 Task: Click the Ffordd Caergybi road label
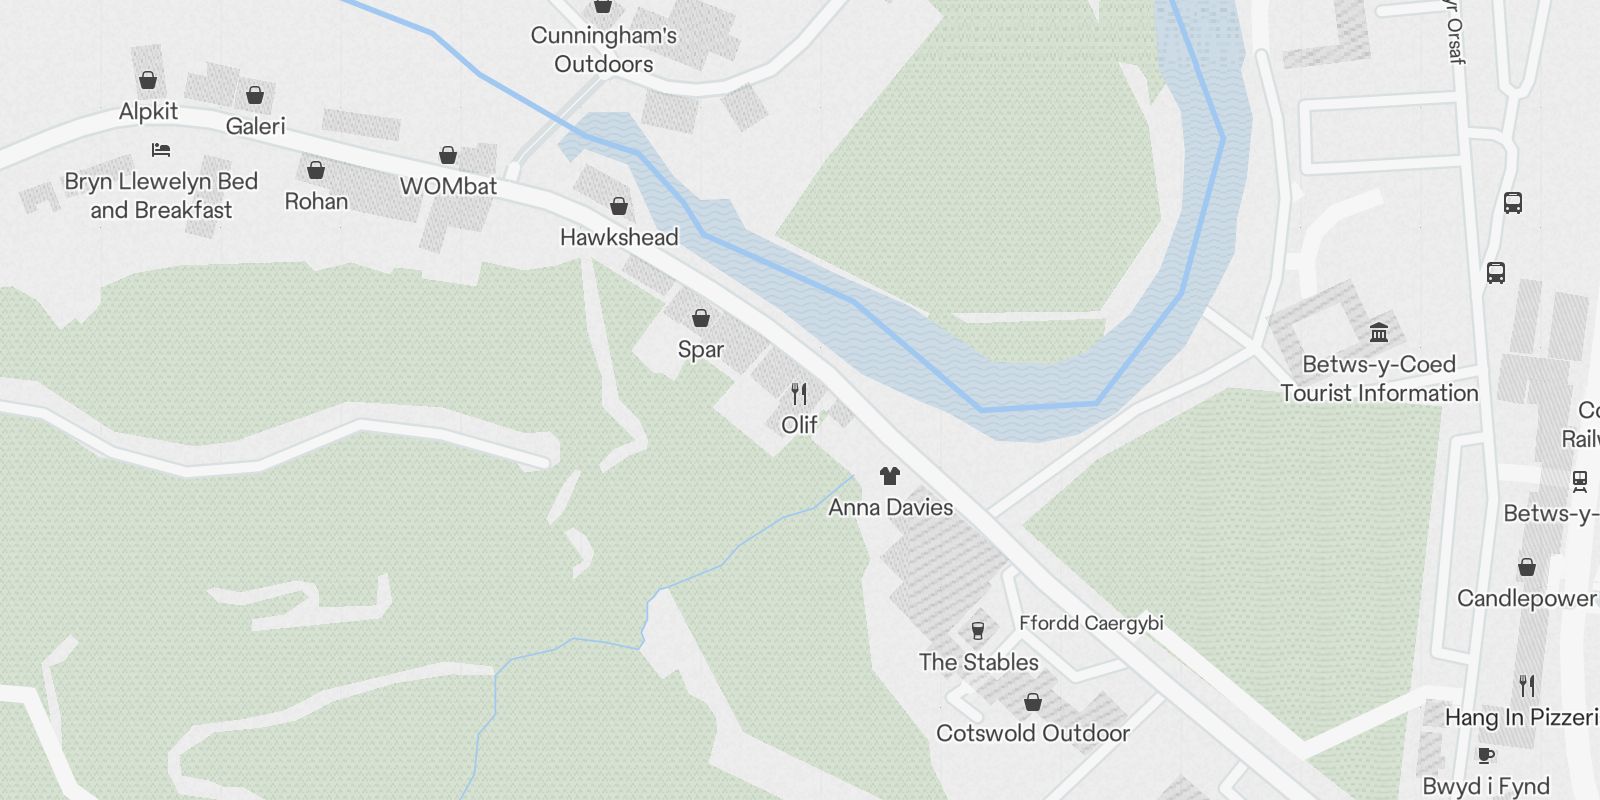click(1091, 623)
